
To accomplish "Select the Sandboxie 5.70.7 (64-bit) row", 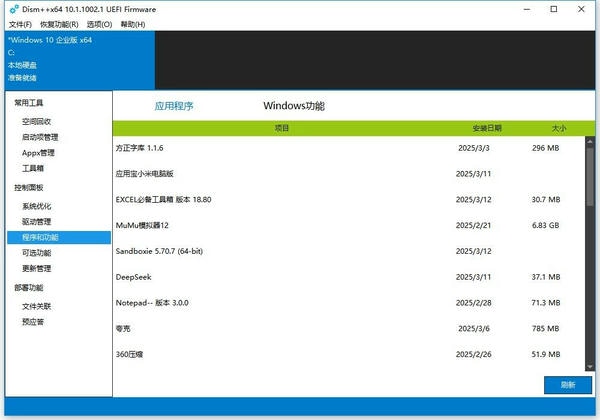I will tap(349, 251).
